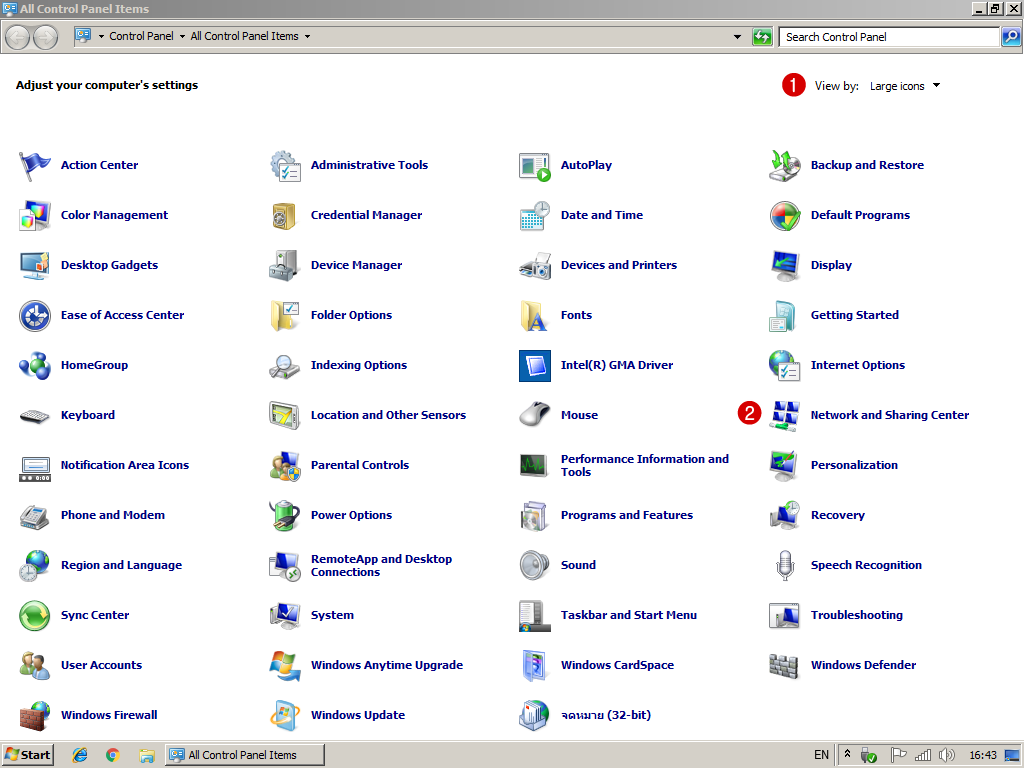Open the Windows Firewall brick wall icon
Image resolution: width=1024 pixels, height=768 pixels.
tap(35, 716)
